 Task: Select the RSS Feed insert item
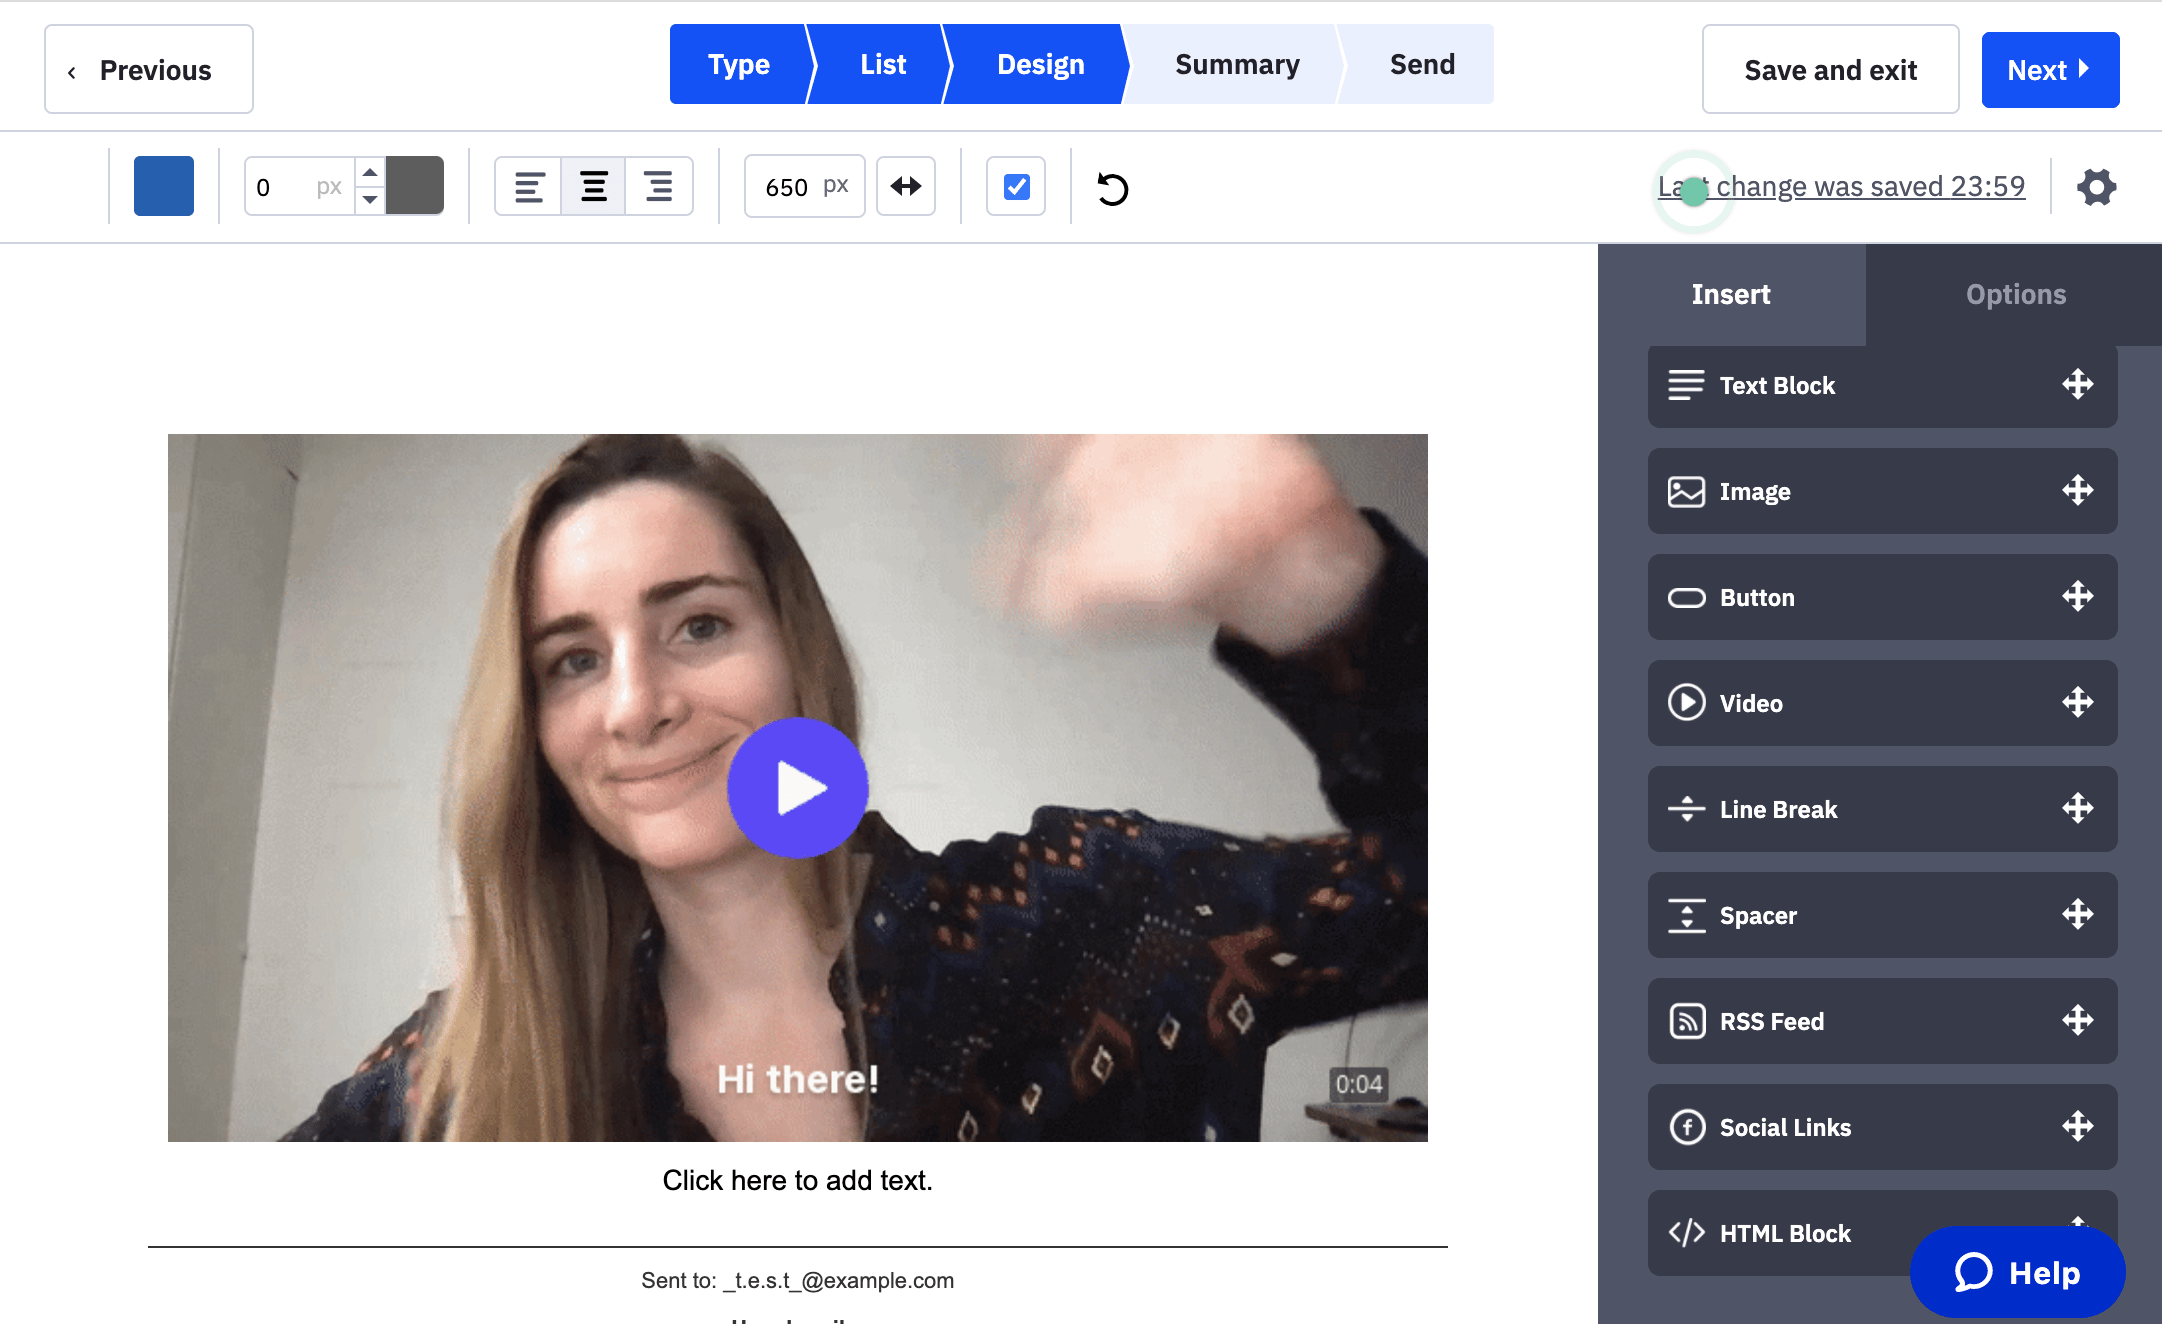click(x=1882, y=1021)
